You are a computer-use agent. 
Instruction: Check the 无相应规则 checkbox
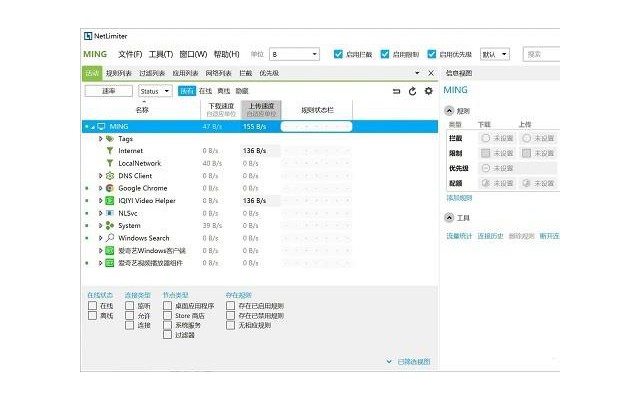231,325
